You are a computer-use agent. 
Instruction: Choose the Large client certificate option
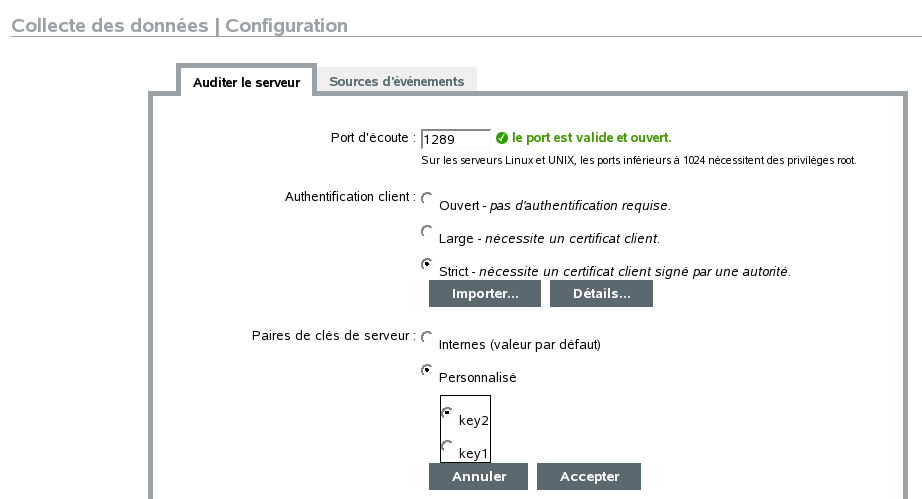pyautogui.click(x=427, y=232)
